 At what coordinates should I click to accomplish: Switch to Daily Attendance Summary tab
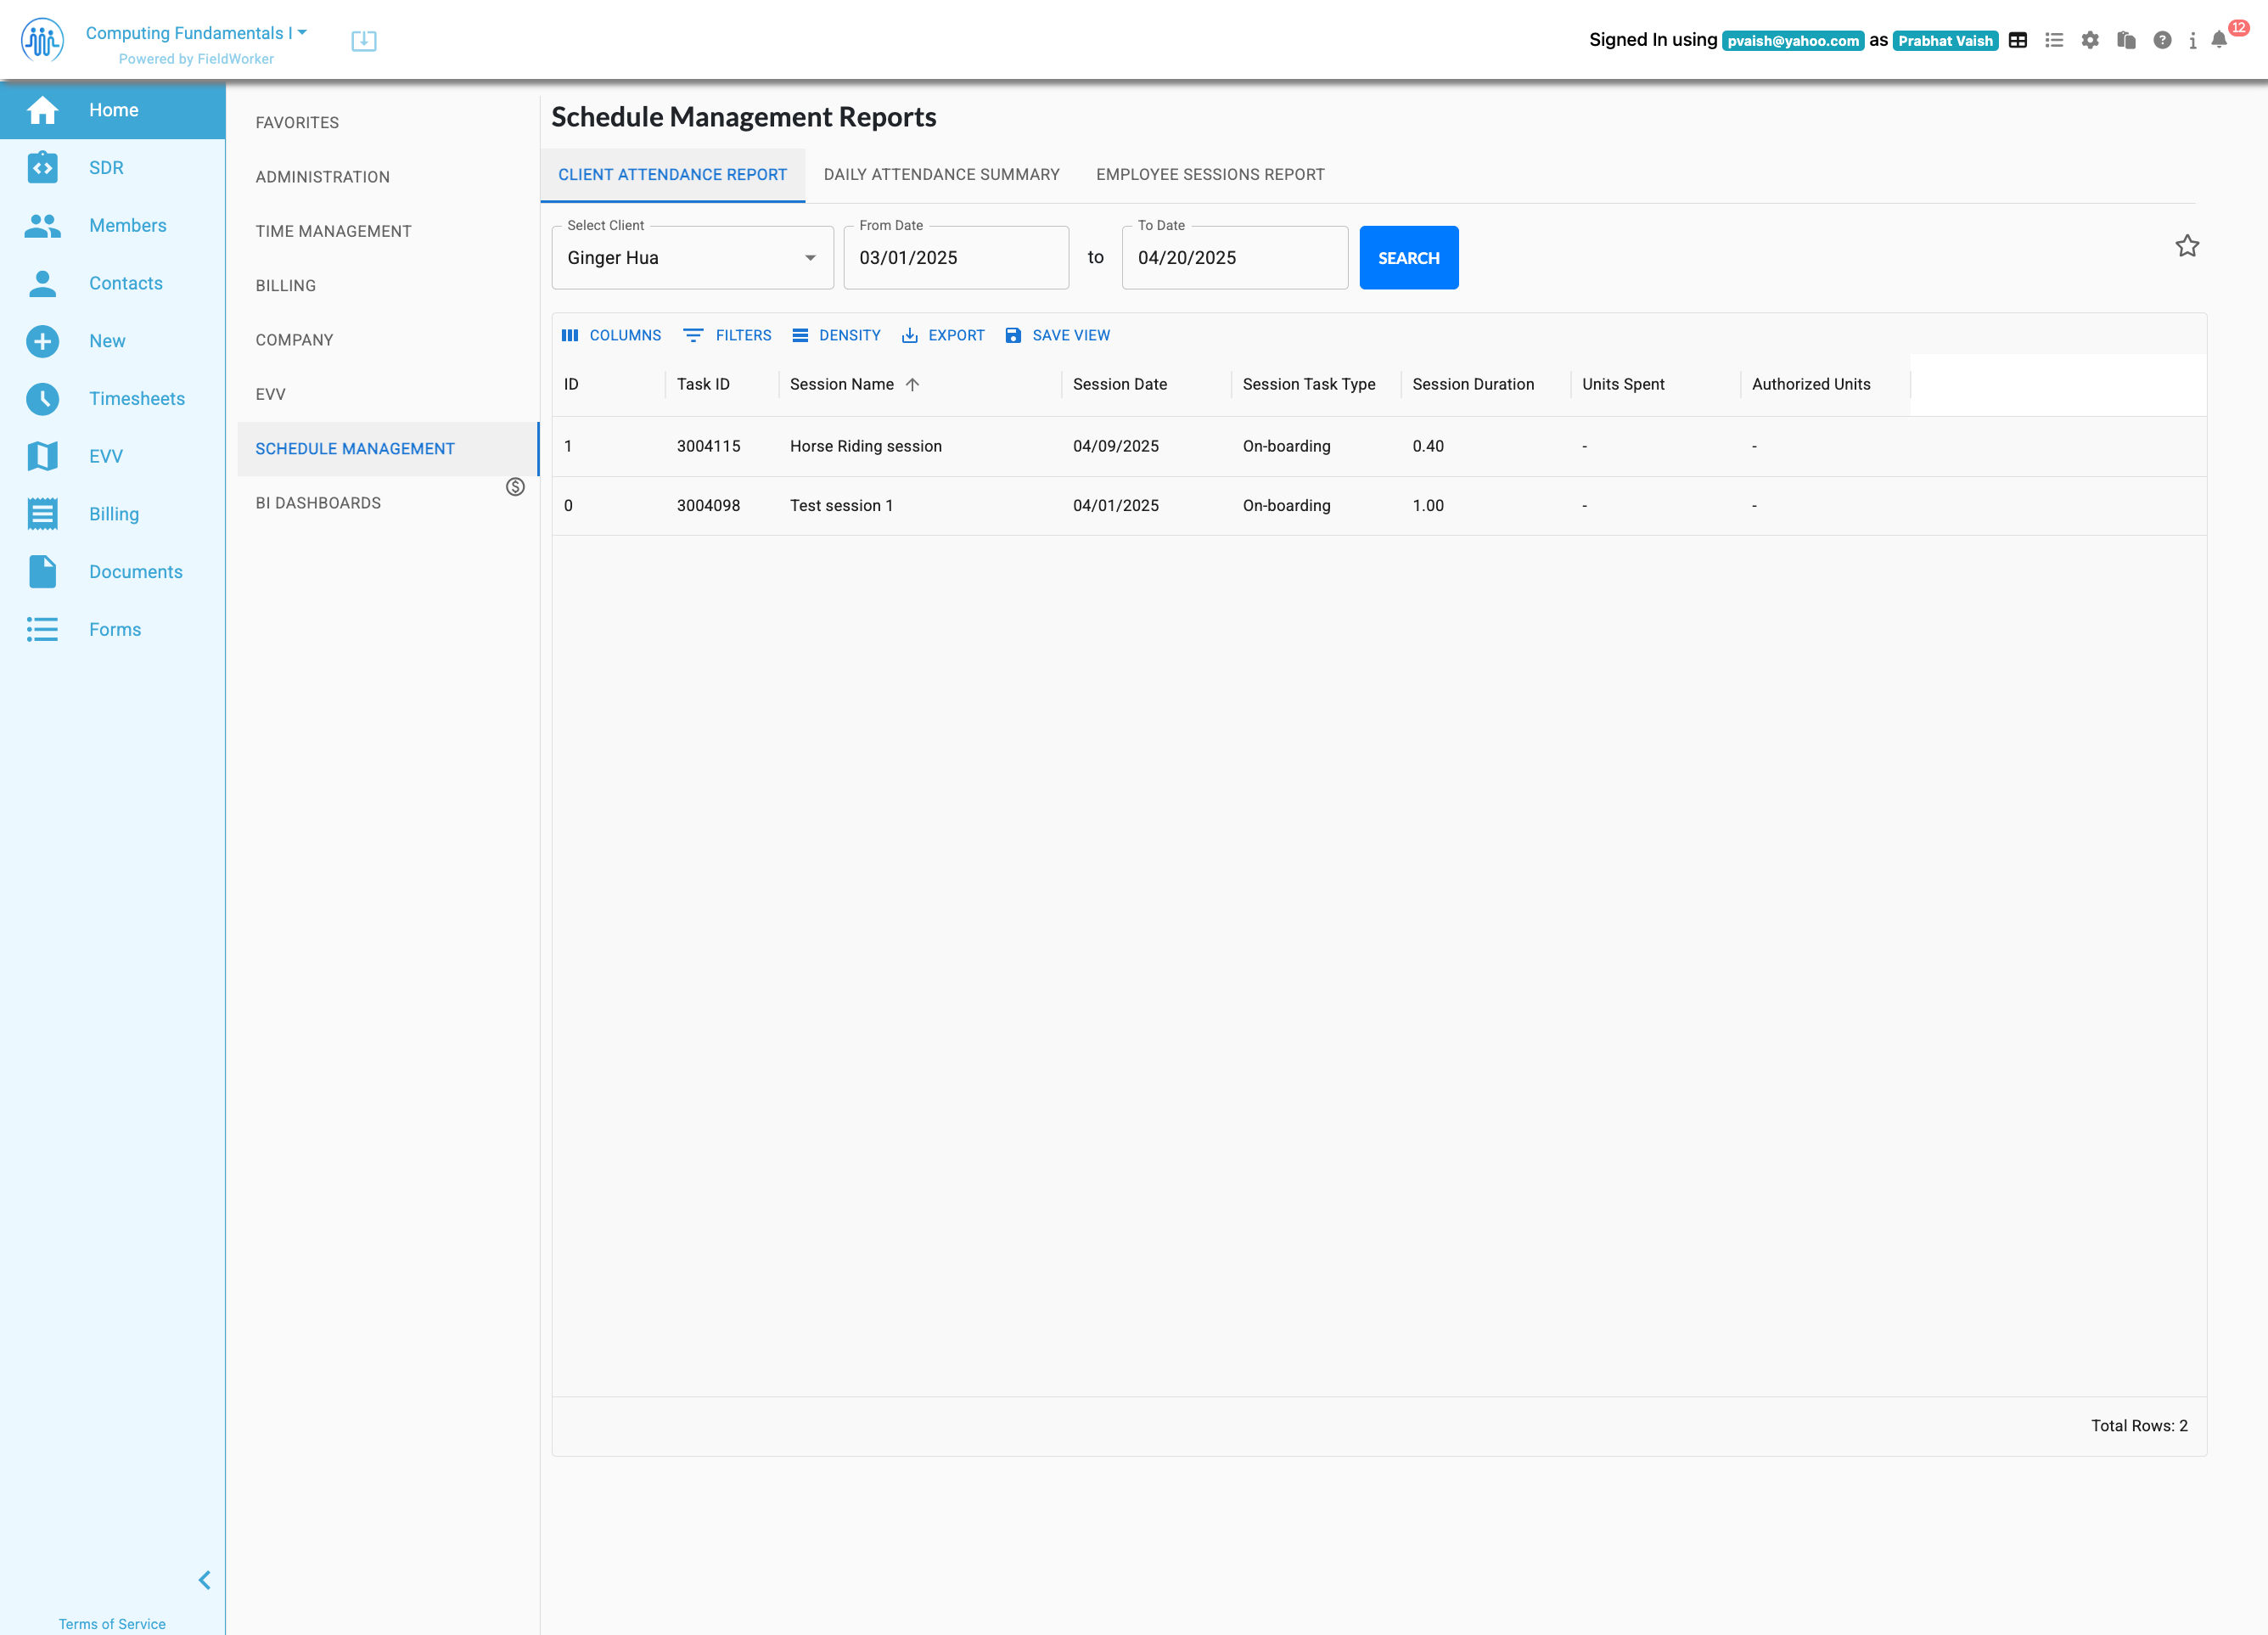[x=941, y=174]
